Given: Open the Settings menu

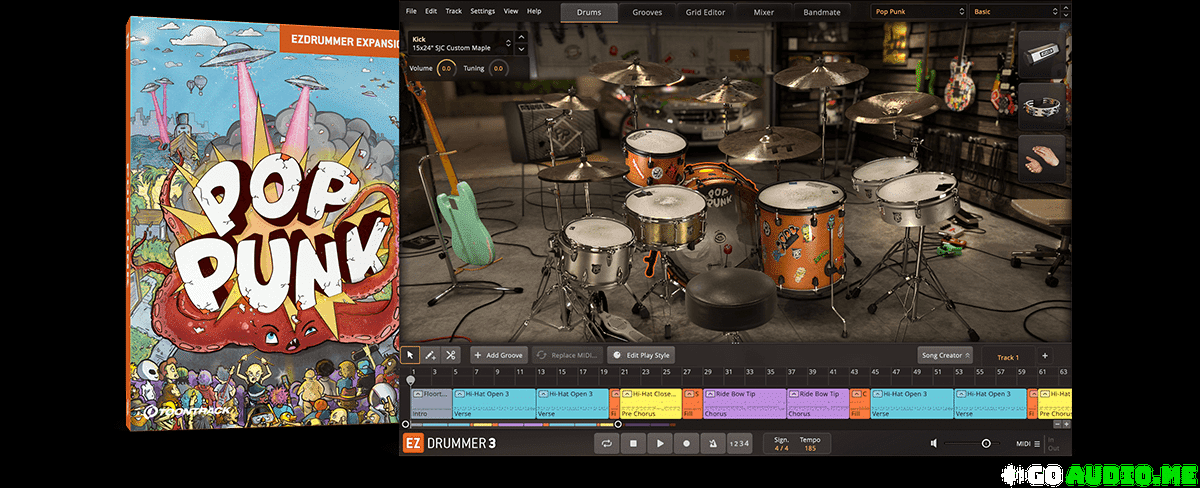Looking at the screenshot, I should pos(482,11).
